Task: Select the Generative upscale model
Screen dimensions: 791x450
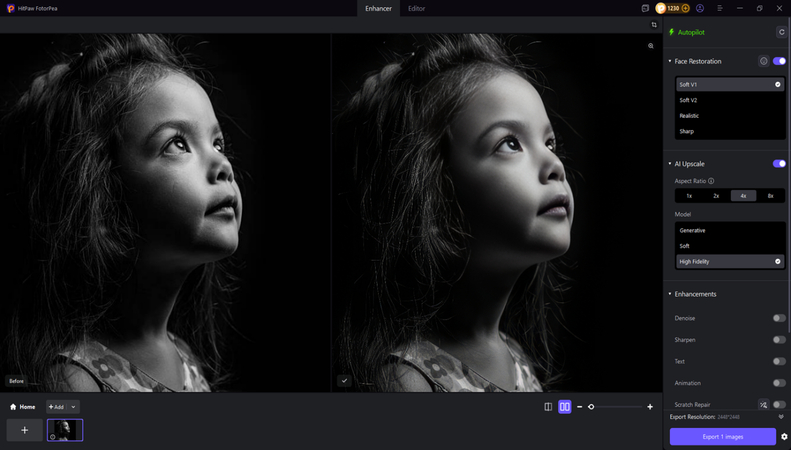Action: (x=730, y=231)
